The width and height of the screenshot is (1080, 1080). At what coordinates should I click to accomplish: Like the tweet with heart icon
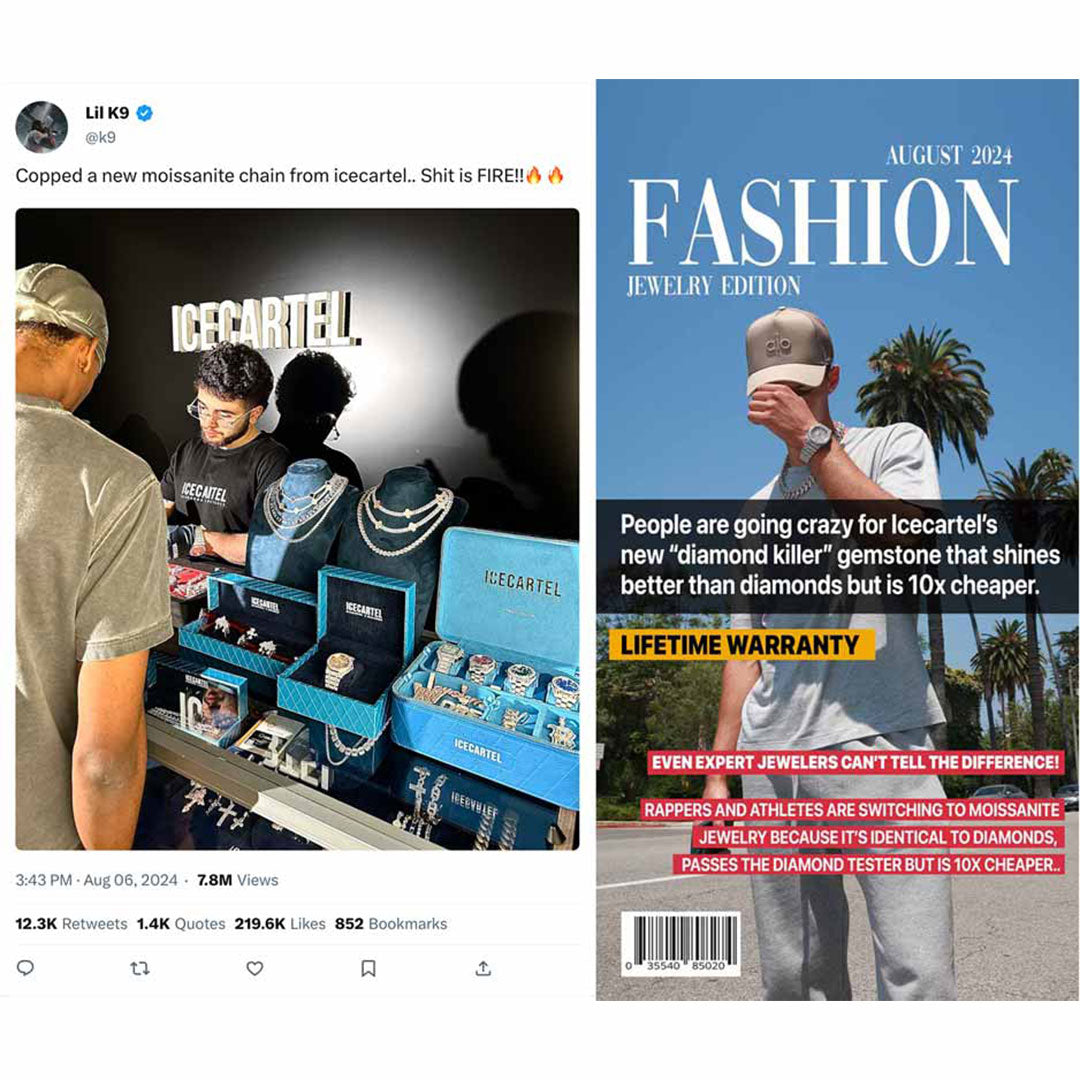[255, 968]
